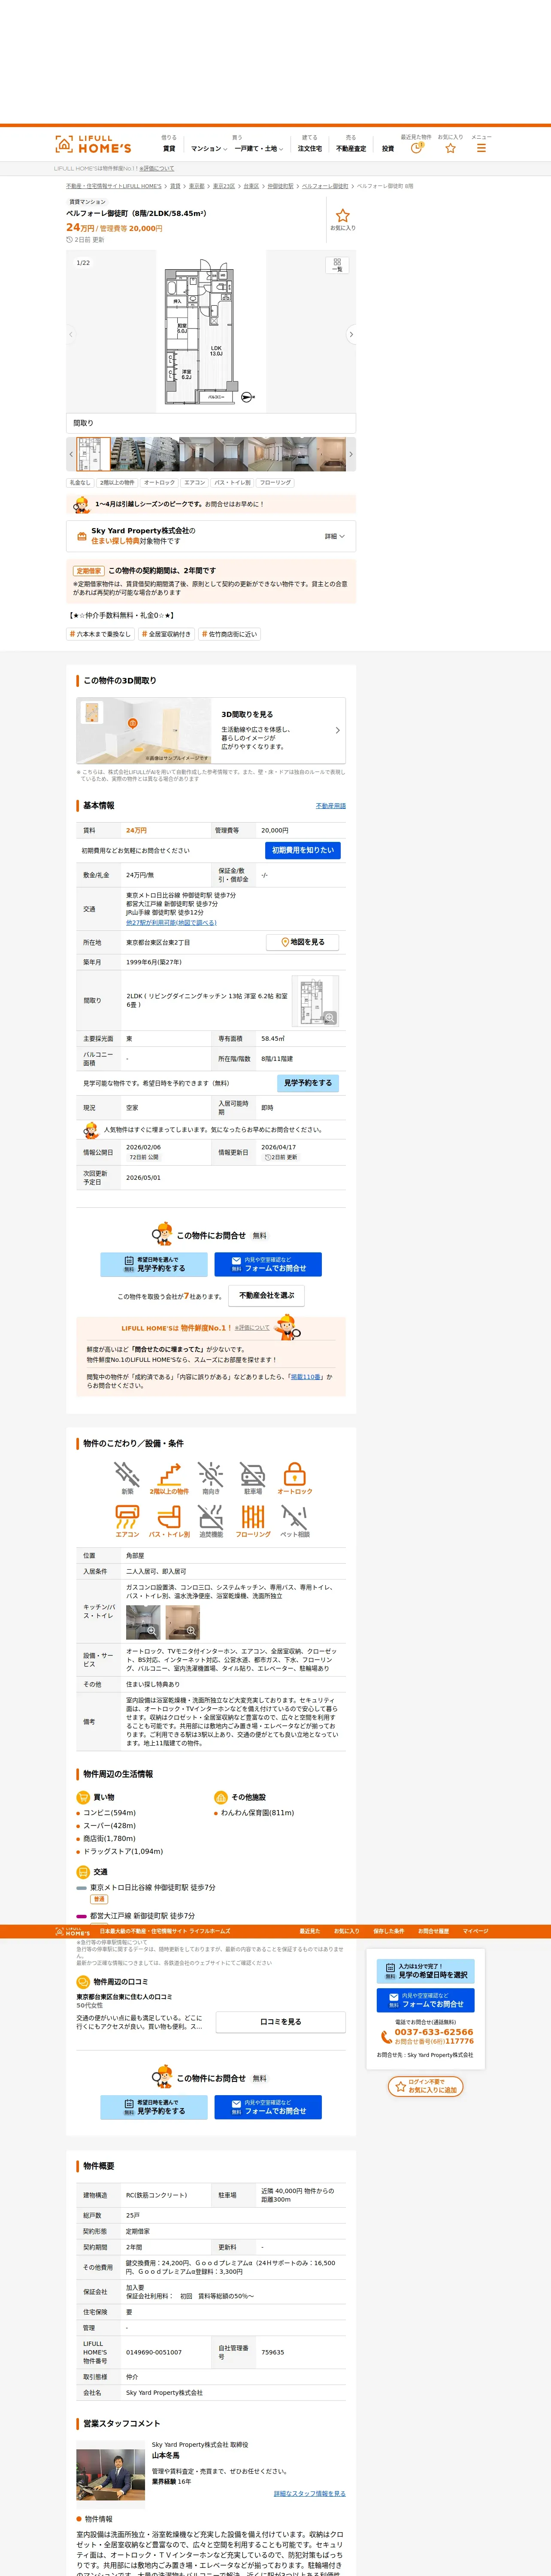
Task: Click the エアコン air conditioner feature icon
Action: (127, 1521)
